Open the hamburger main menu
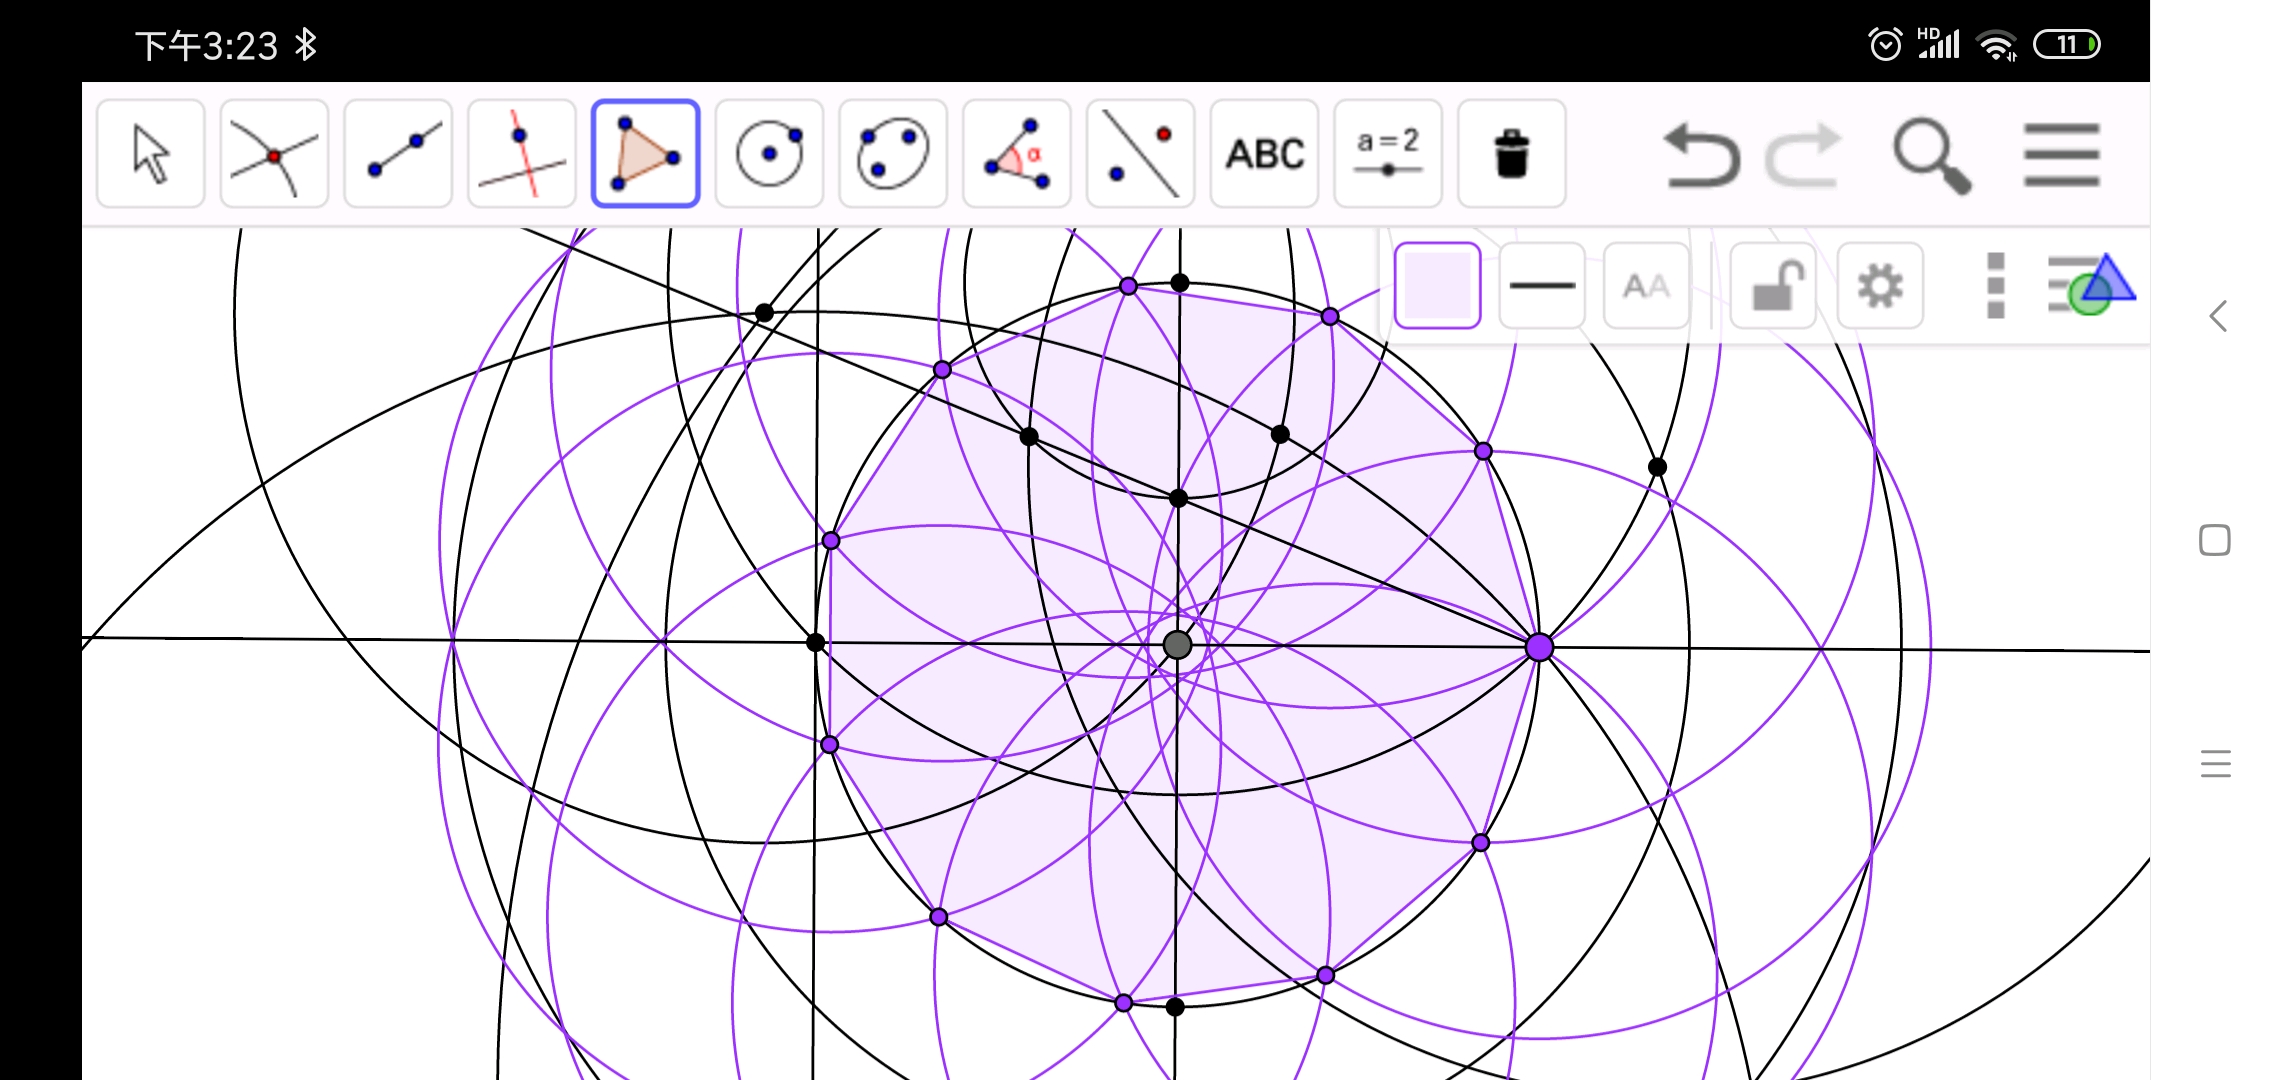 tap(2062, 155)
